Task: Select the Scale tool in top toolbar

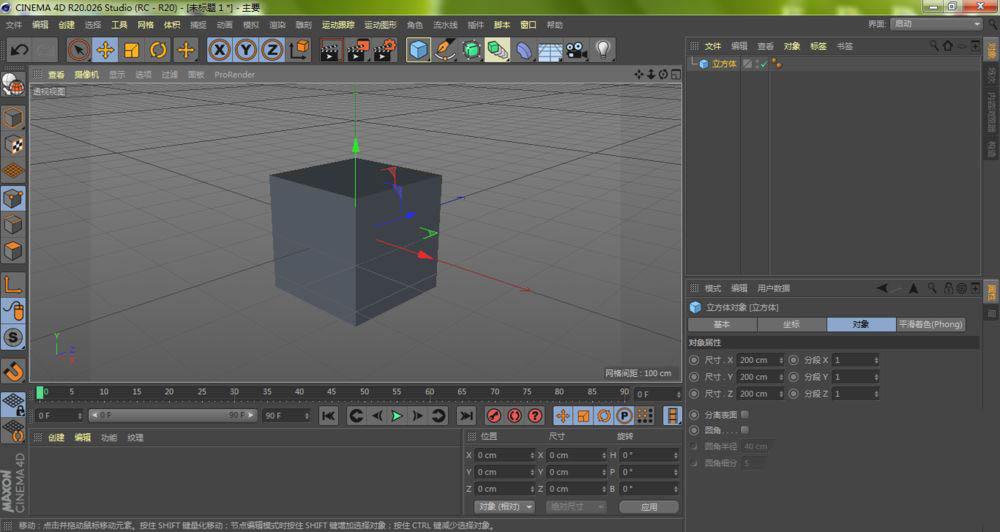Action: click(131, 50)
